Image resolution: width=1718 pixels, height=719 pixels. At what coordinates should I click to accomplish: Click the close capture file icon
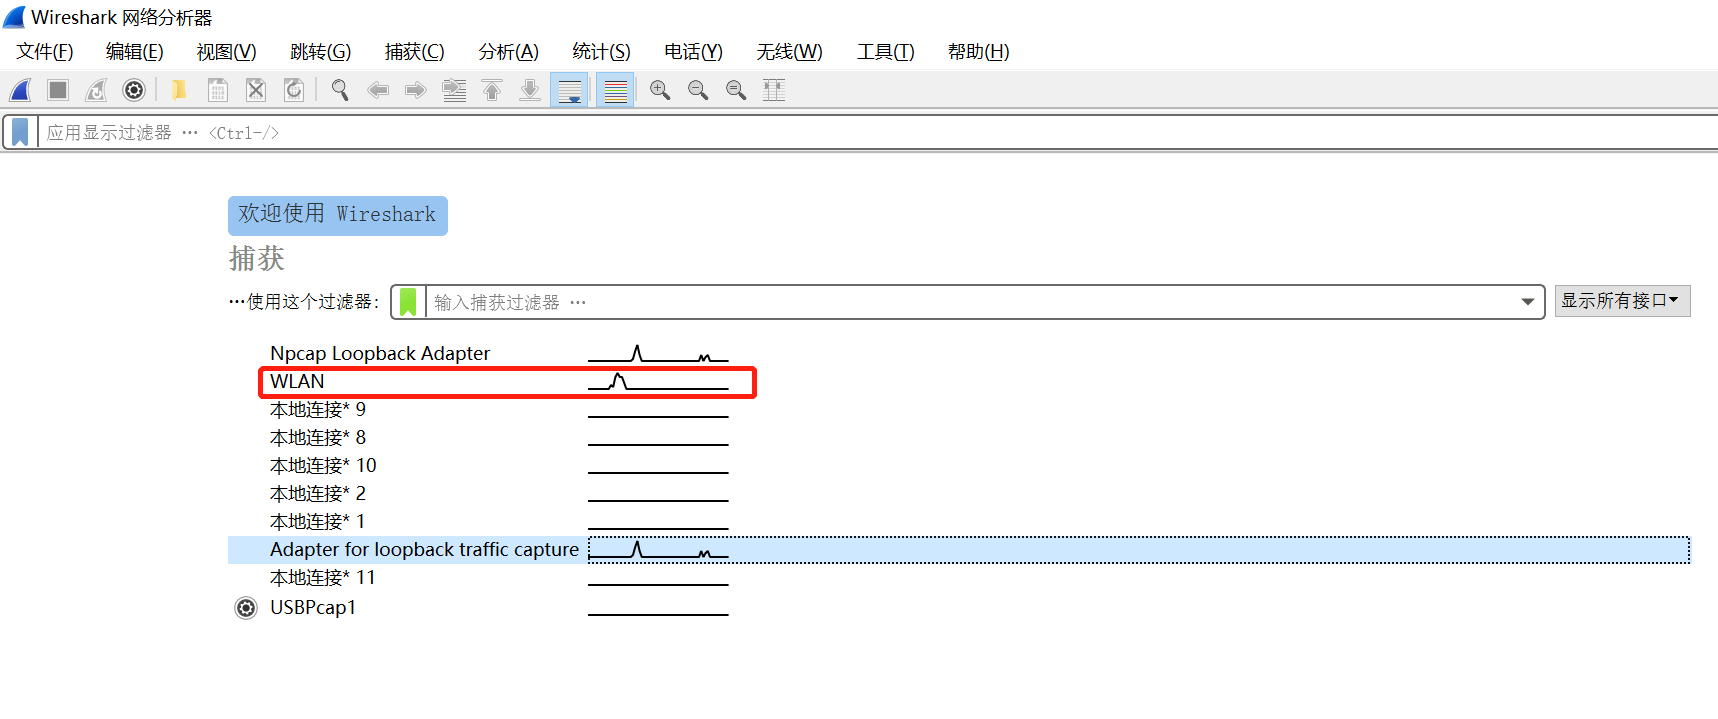pos(256,90)
